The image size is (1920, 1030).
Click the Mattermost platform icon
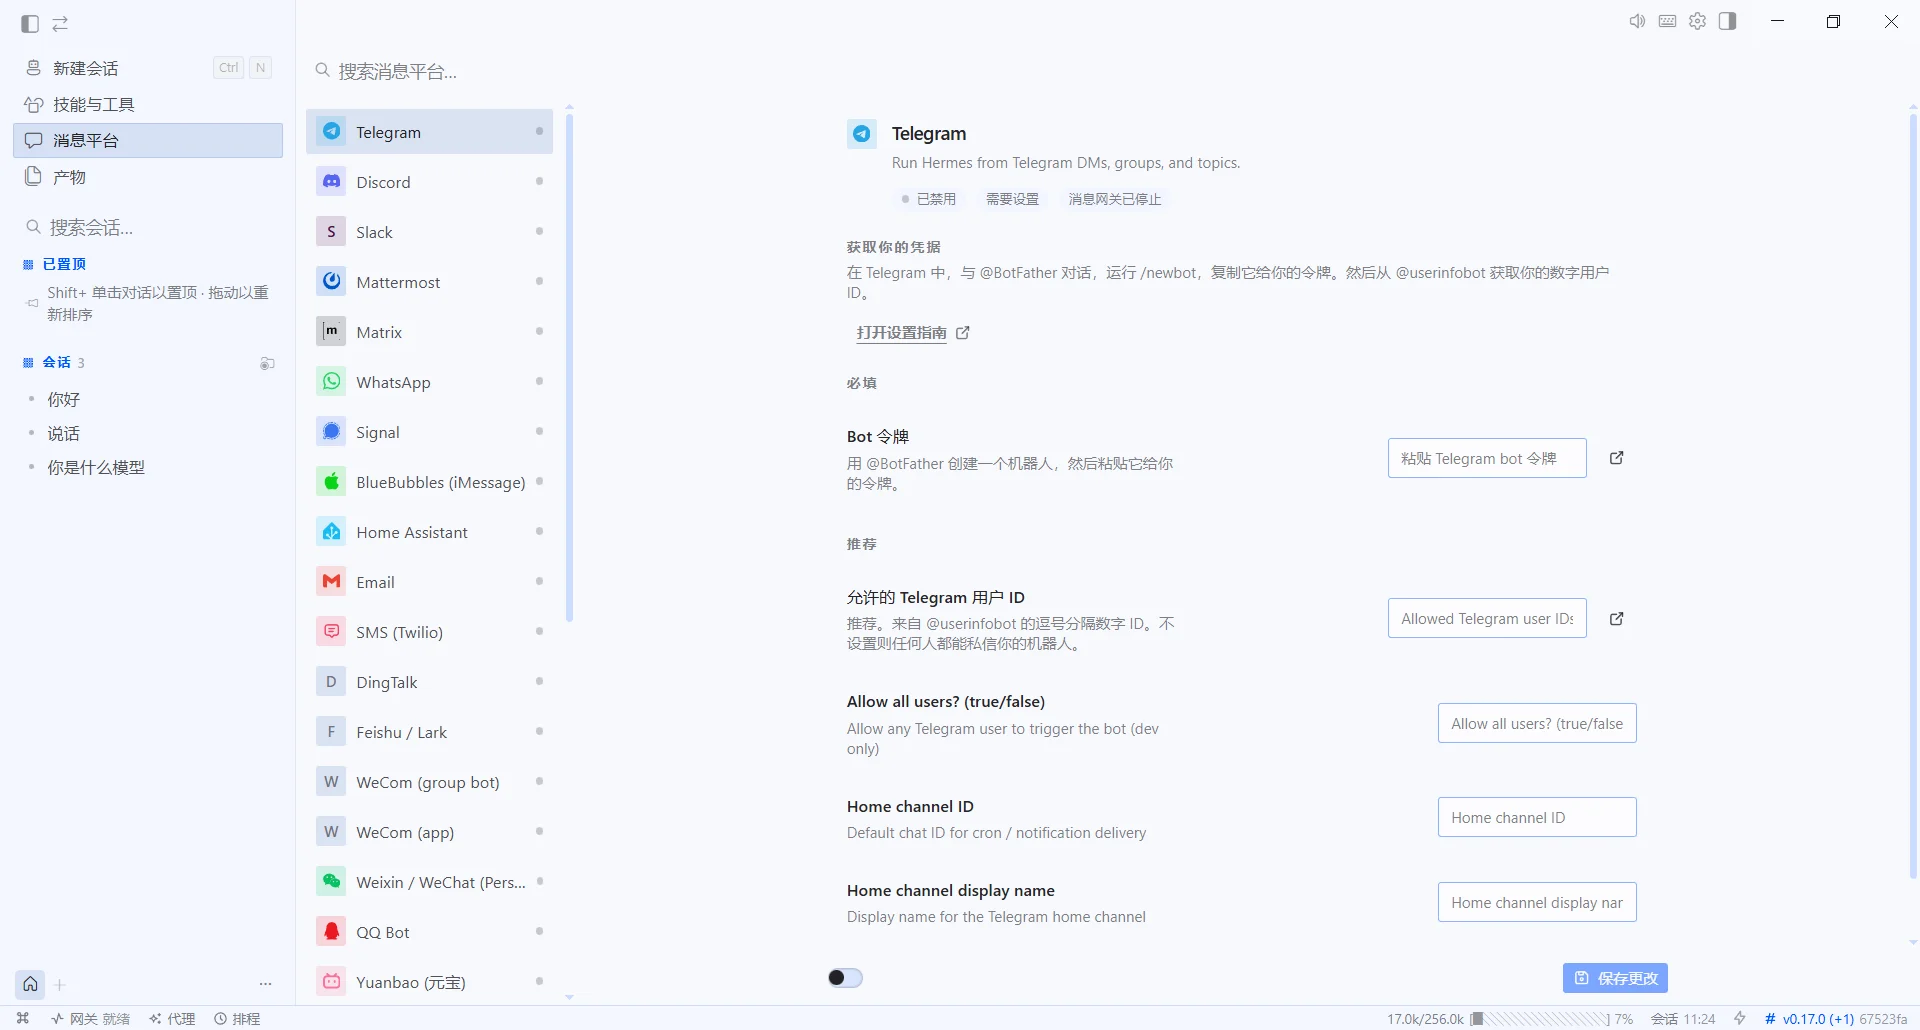point(331,282)
